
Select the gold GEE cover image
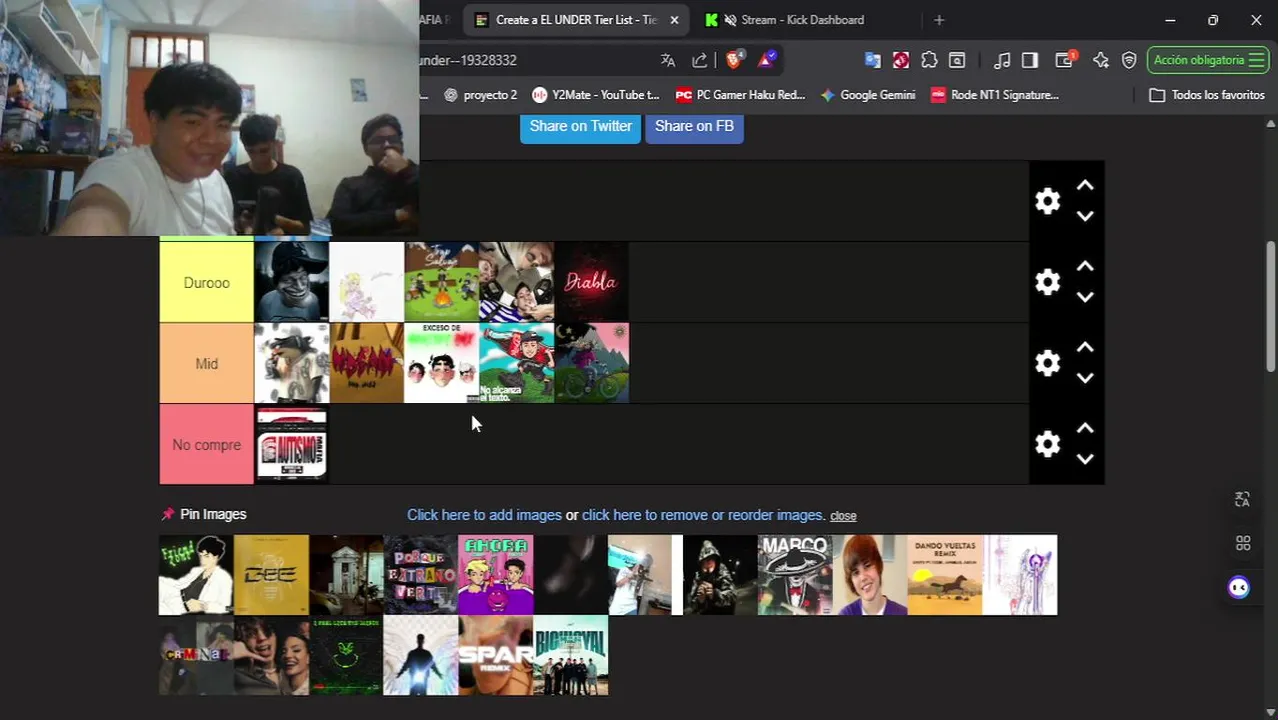[x=271, y=575]
